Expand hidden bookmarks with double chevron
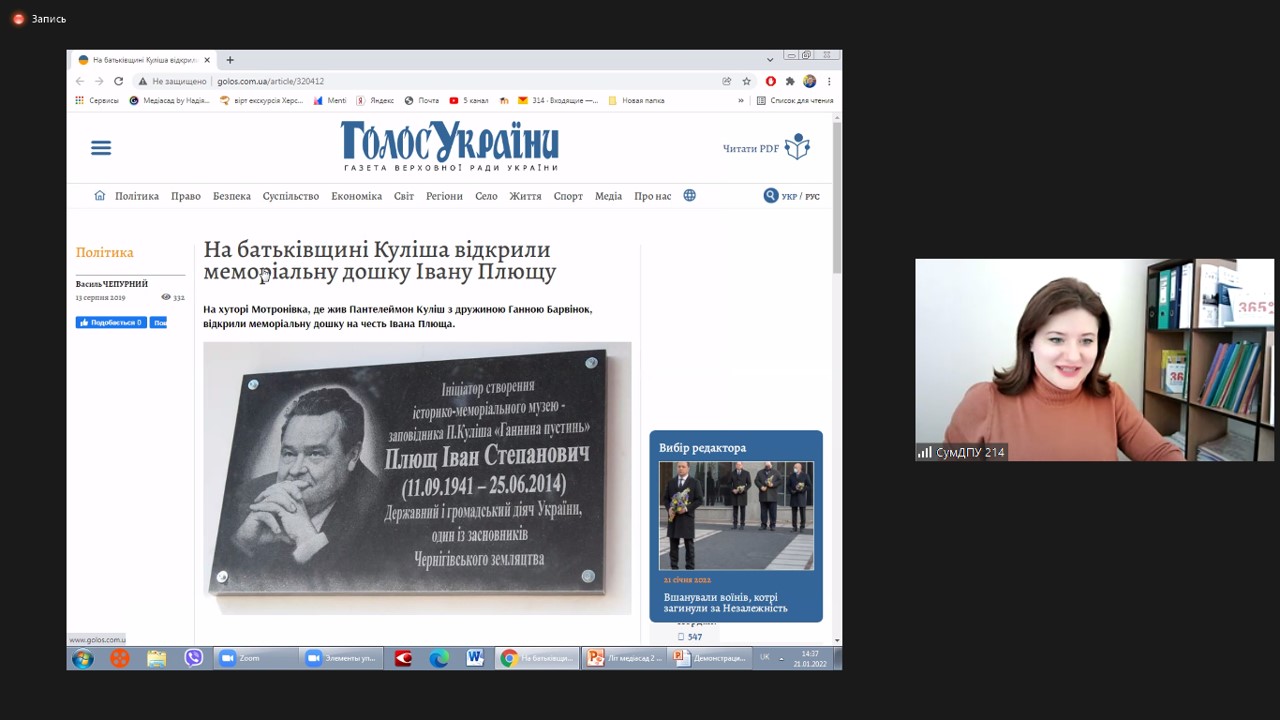Image resolution: width=1280 pixels, height=720 pixels. pos(741,100)
